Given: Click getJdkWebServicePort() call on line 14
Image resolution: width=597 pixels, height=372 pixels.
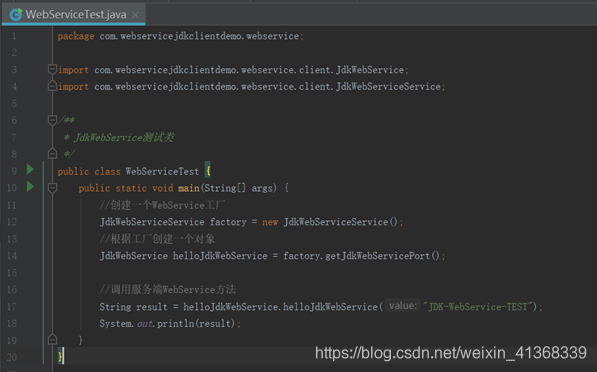Looking at the screenshot, I should pos(382,256).
